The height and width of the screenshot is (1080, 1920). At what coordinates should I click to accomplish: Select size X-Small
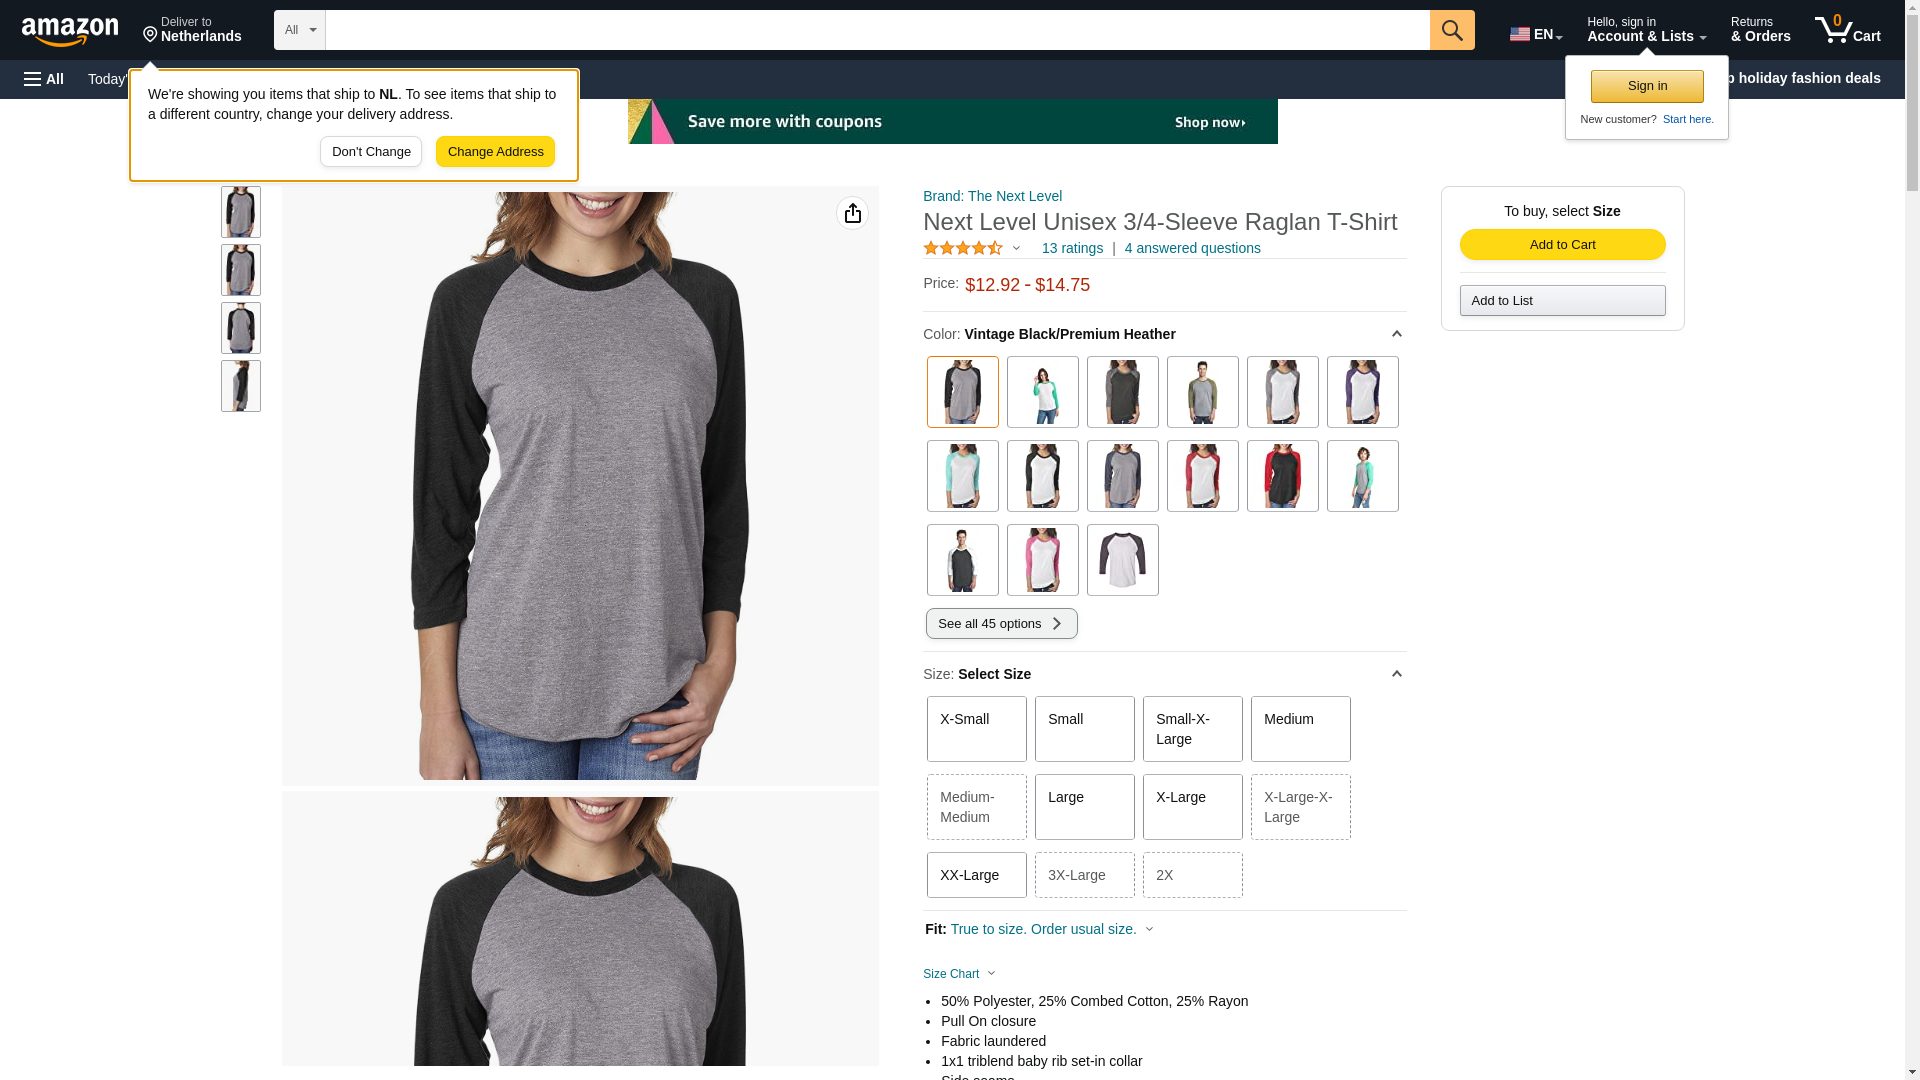coord(976,729)
